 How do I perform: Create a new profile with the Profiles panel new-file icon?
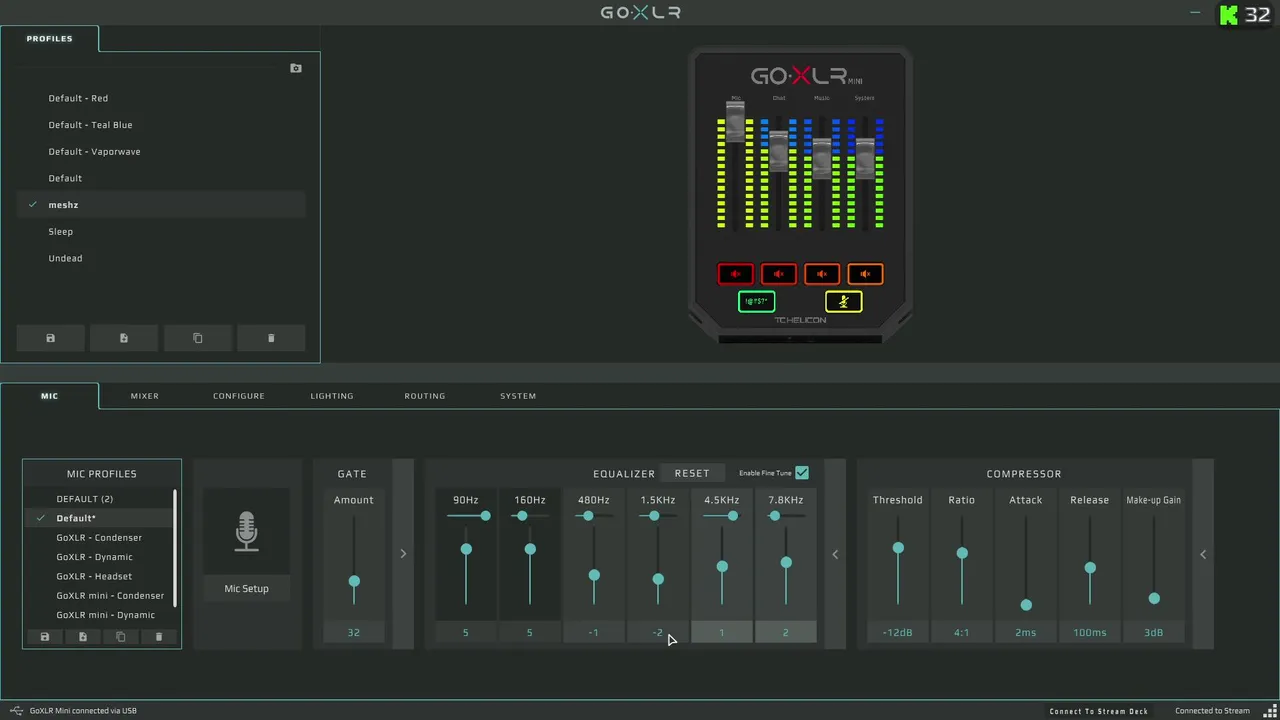(x=124, y=338)
